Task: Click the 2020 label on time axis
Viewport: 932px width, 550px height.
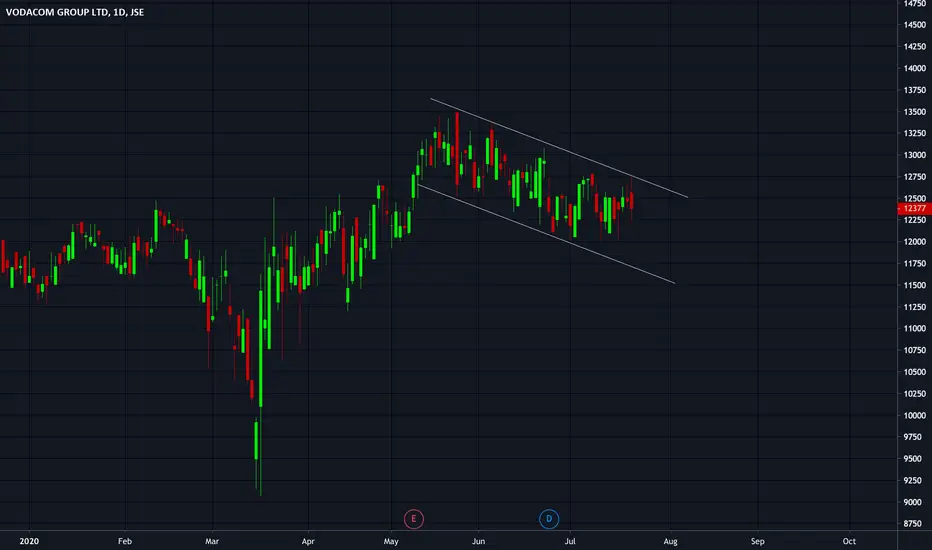Action: 29,541
